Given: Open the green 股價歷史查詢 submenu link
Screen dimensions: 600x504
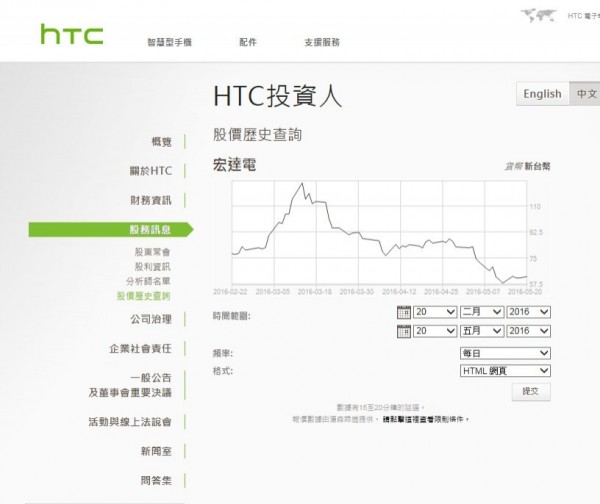Looking at the screenshot, I should pyautogui.click(x=143, y=296).
